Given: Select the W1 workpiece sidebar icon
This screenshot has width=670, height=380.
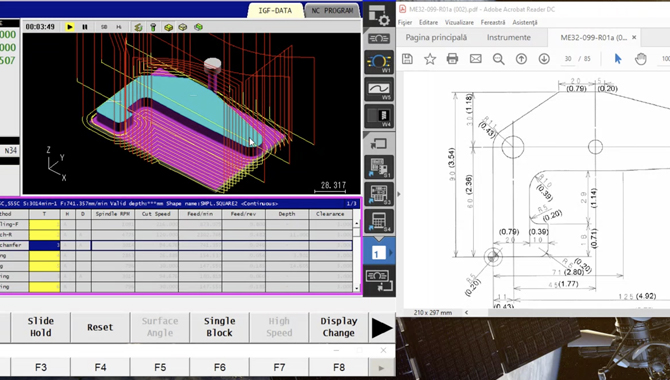Looking at the screenshot, I should pyautogui.click(x=379, y=62).
